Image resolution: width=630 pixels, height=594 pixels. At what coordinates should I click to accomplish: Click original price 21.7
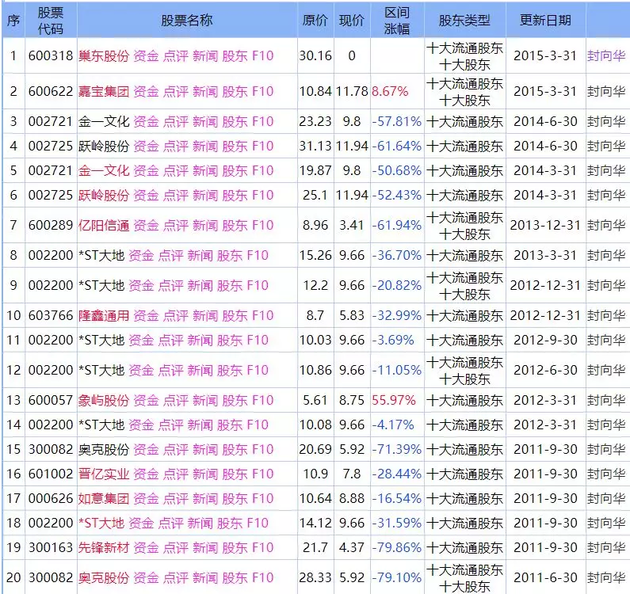(315, 547)
